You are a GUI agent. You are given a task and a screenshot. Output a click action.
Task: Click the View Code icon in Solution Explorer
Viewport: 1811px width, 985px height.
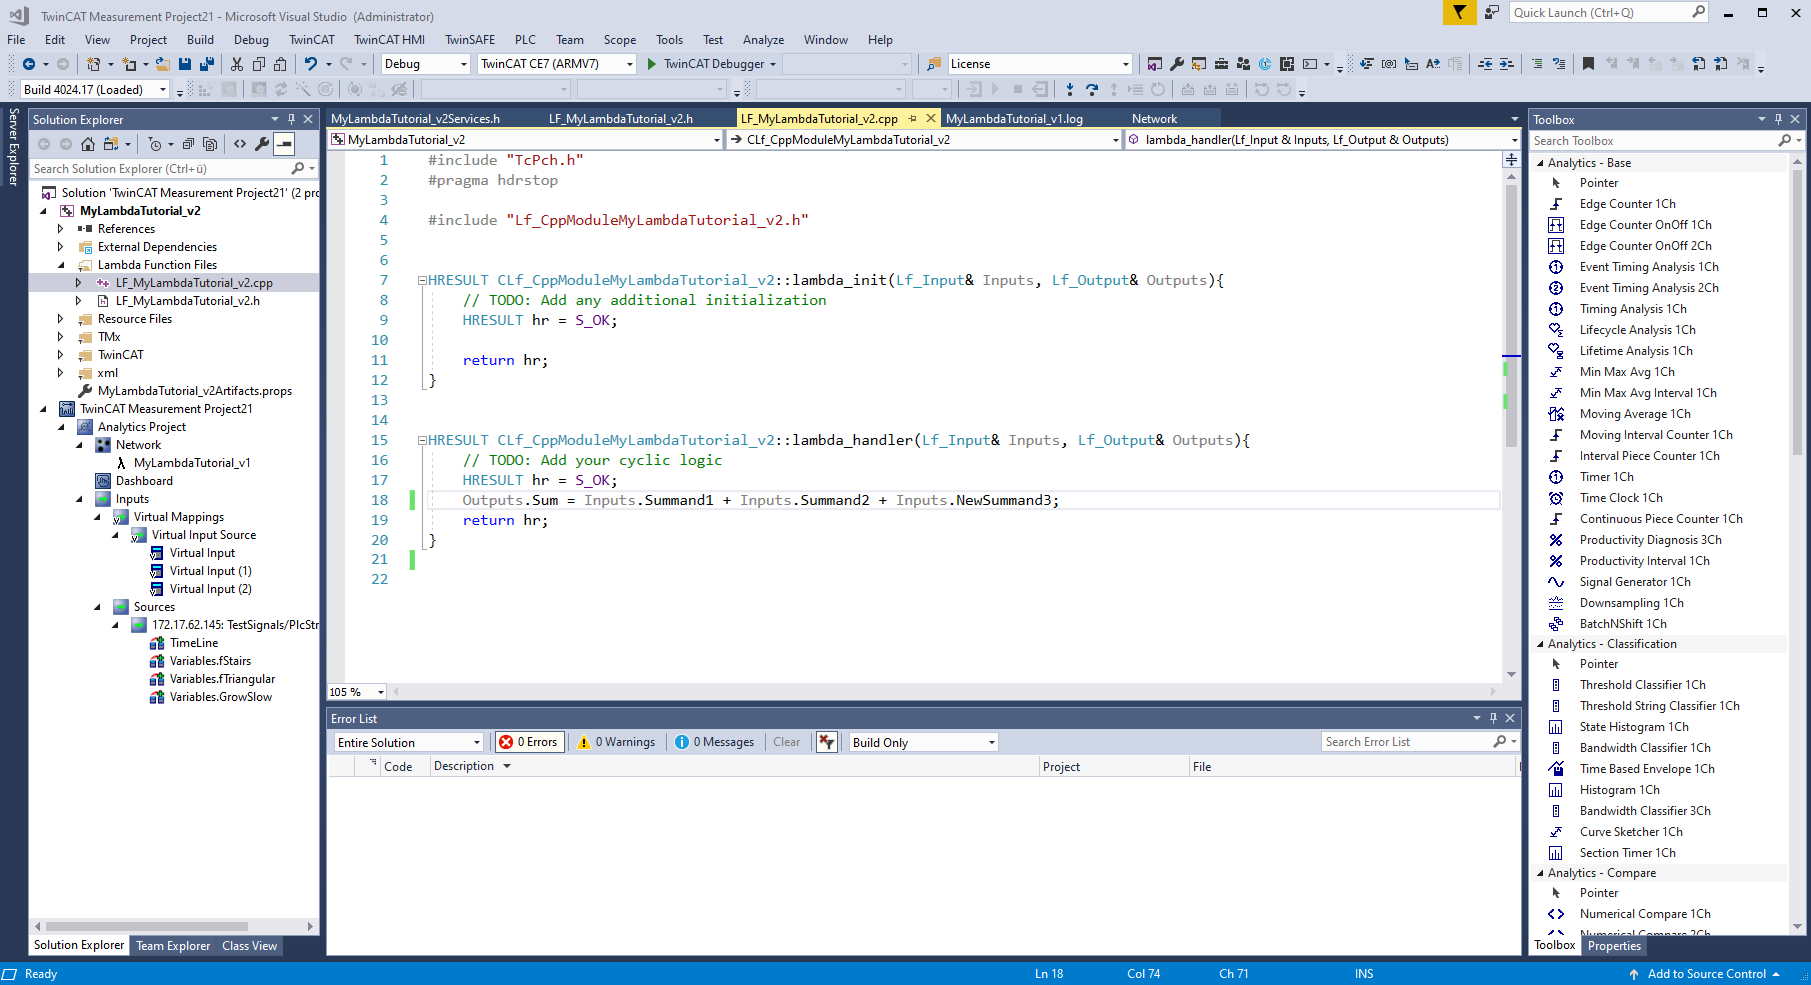pyautogui.click(x=240, y=144)
